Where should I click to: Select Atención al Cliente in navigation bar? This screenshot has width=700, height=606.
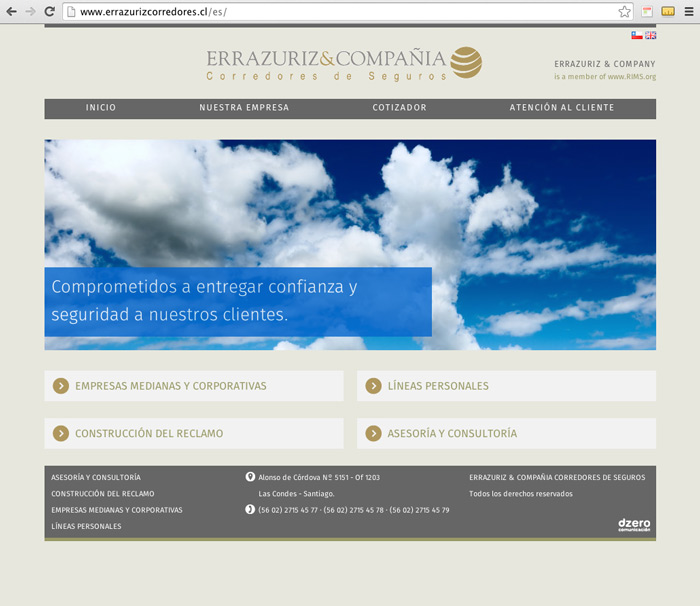(x=562, y=108)
